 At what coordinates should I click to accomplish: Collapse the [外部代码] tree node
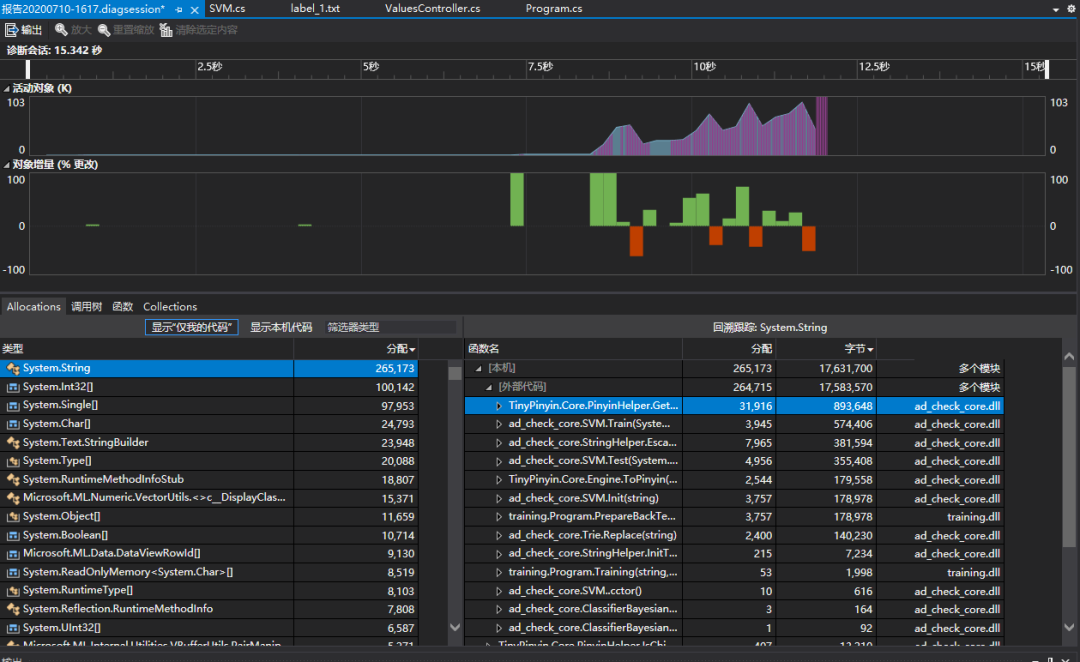[489, 387]
